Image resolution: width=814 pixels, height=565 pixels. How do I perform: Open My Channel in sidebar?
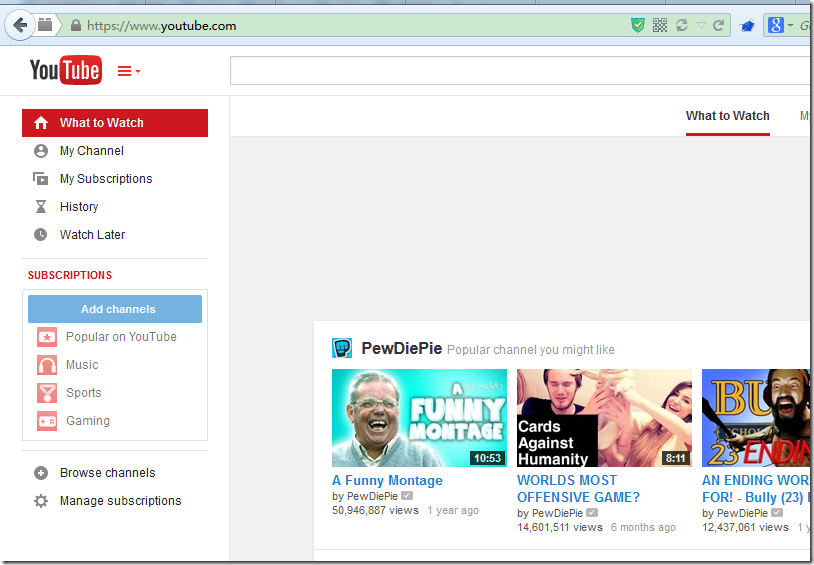(x=92, y=151)
